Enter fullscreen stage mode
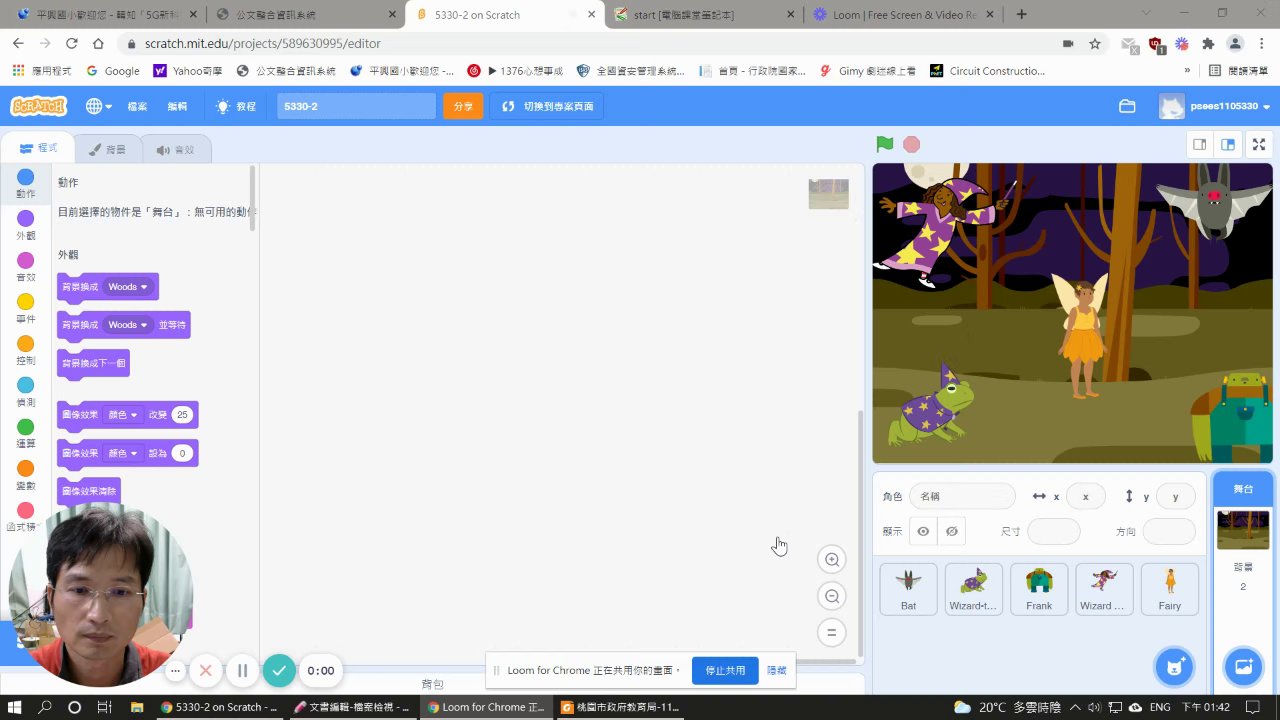1280x720 pixels. coord(1259,144)
